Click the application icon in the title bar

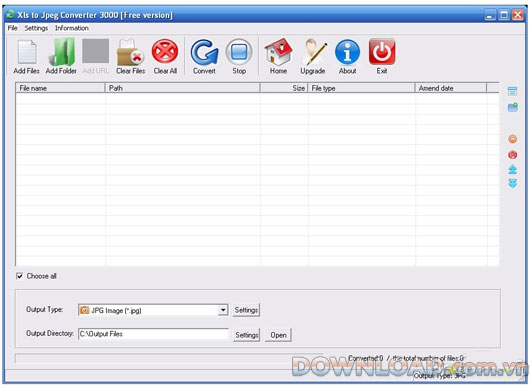(x=10, y=14)
